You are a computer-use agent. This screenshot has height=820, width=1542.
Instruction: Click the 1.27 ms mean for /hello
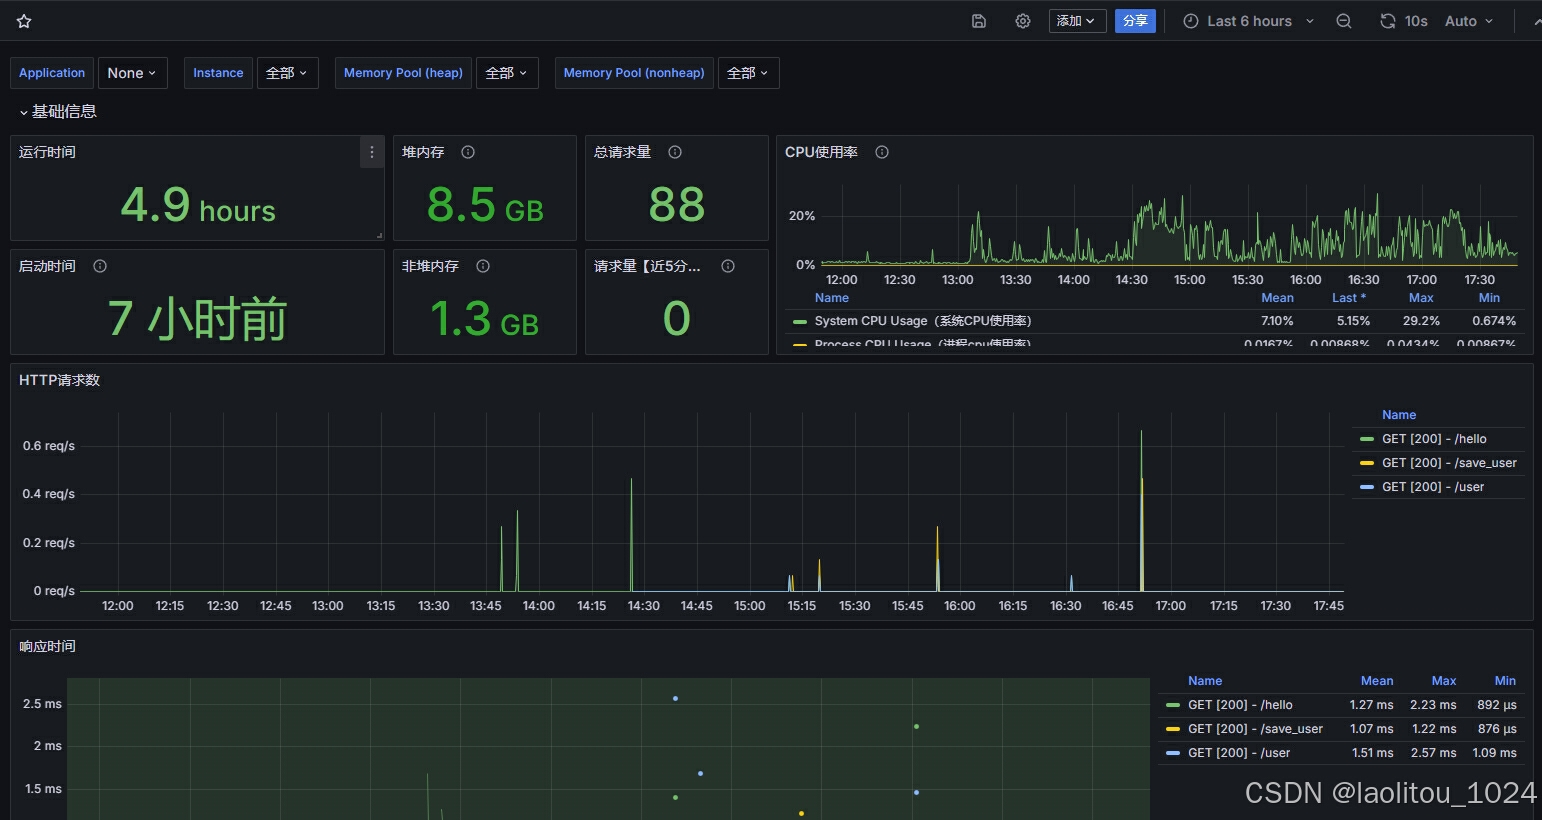pyautogui.click(x=1371, y=705)
